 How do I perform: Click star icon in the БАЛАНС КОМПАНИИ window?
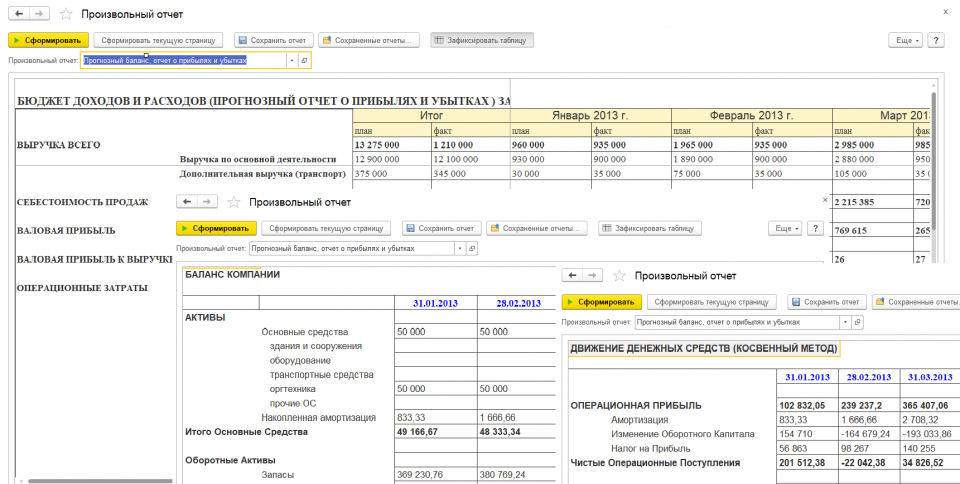[234, 202]
